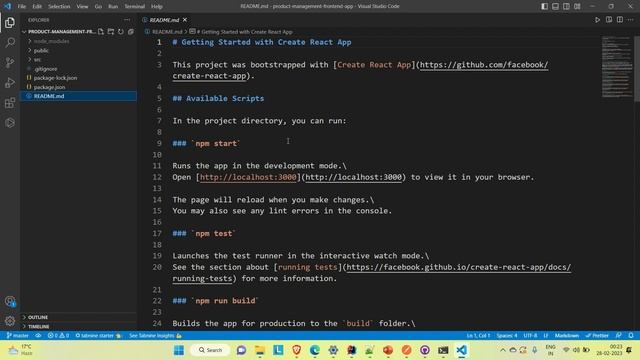This screenshot has height=360, width=640.
Task: Toggle the primary side bar layout icon
Action: pos(544,6)
